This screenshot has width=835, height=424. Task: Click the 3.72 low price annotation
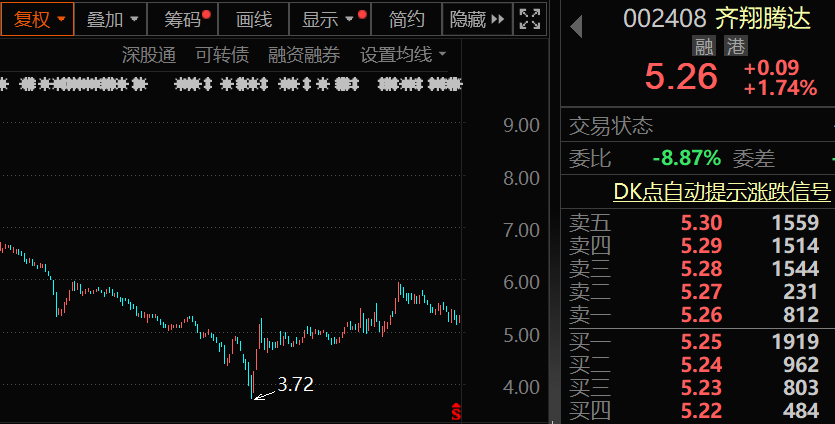[295, 384]
